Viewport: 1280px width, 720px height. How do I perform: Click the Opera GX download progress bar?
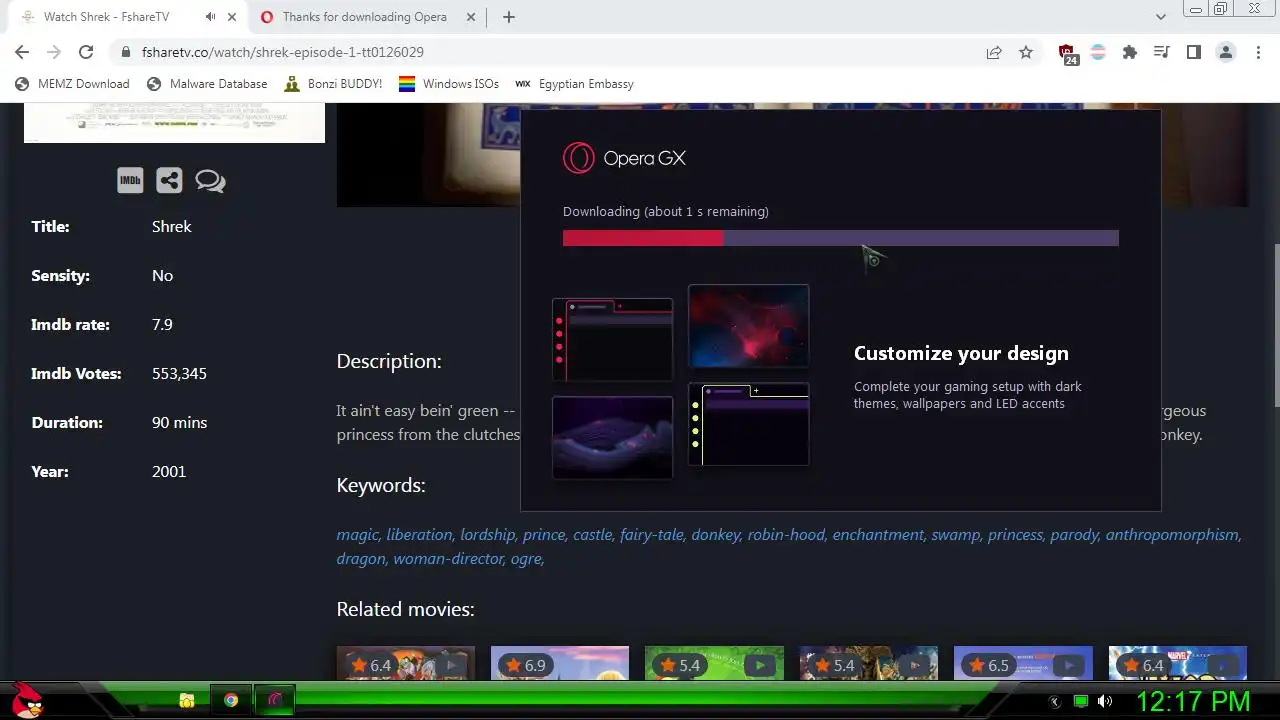click(840, 238)
